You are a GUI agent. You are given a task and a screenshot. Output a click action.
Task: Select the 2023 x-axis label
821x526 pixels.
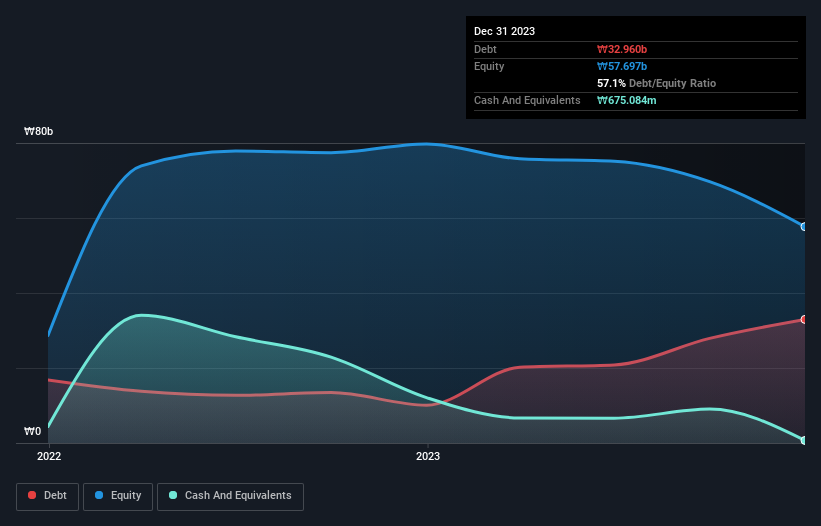point(428,456)
